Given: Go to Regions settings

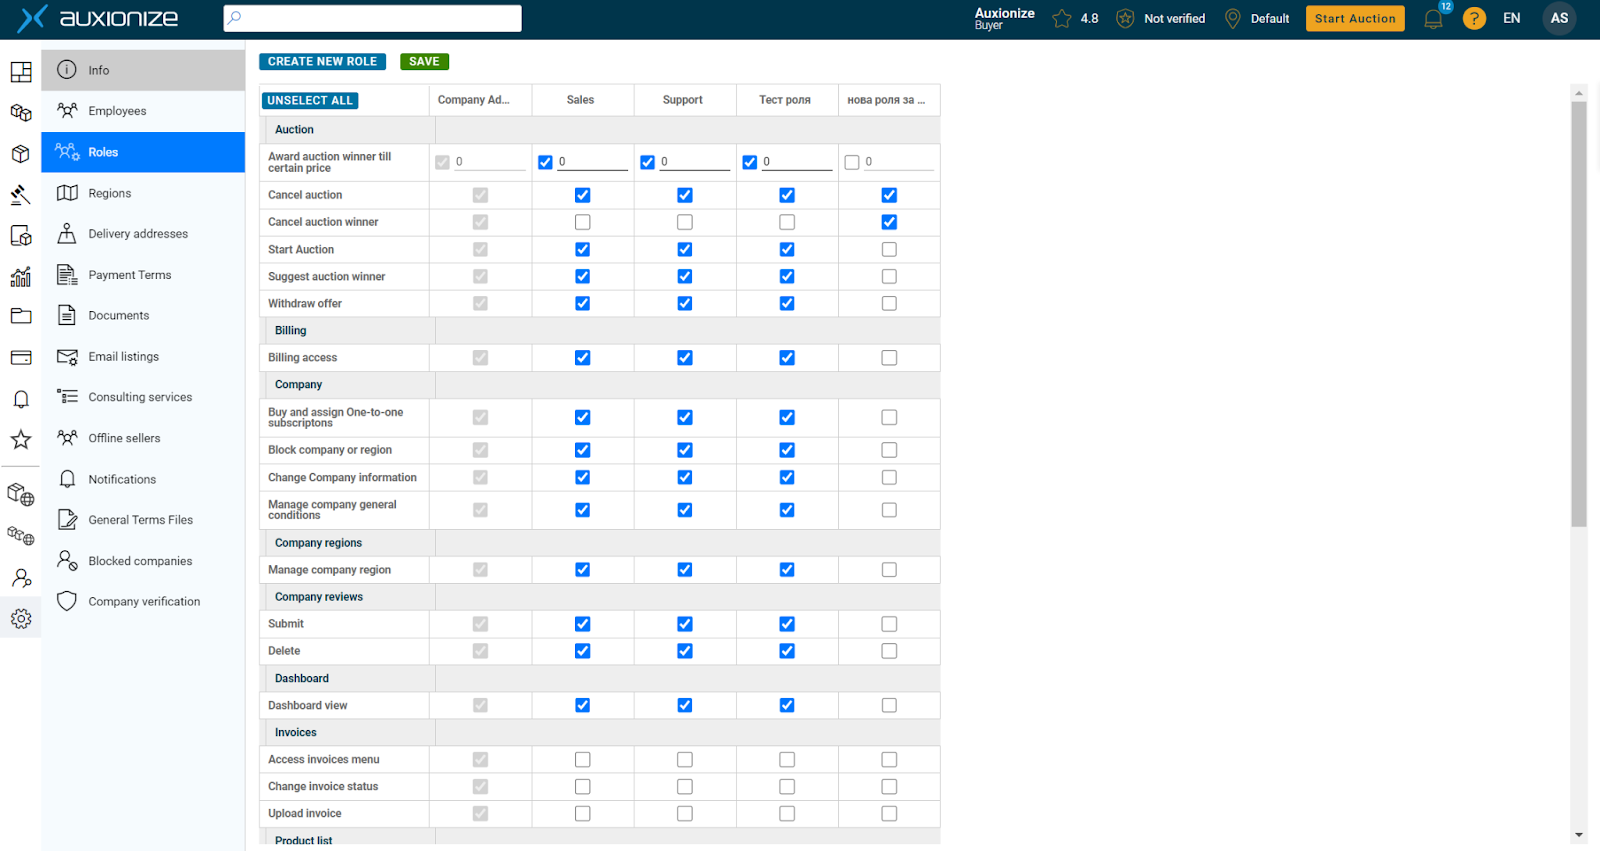Looking at the screenshot, I should tap(143, 193).
